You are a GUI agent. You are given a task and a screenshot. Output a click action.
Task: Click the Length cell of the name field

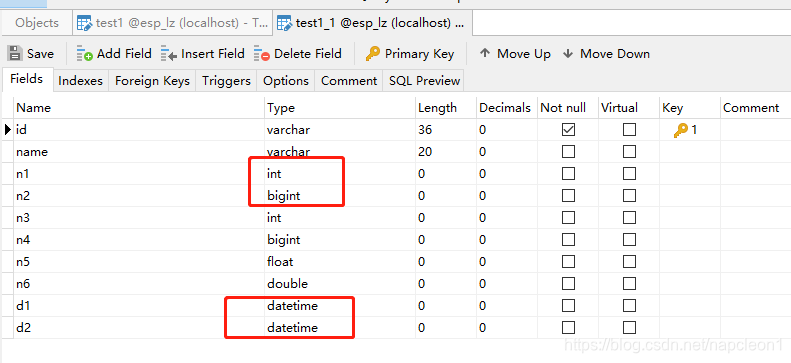[x=445, y=152]
